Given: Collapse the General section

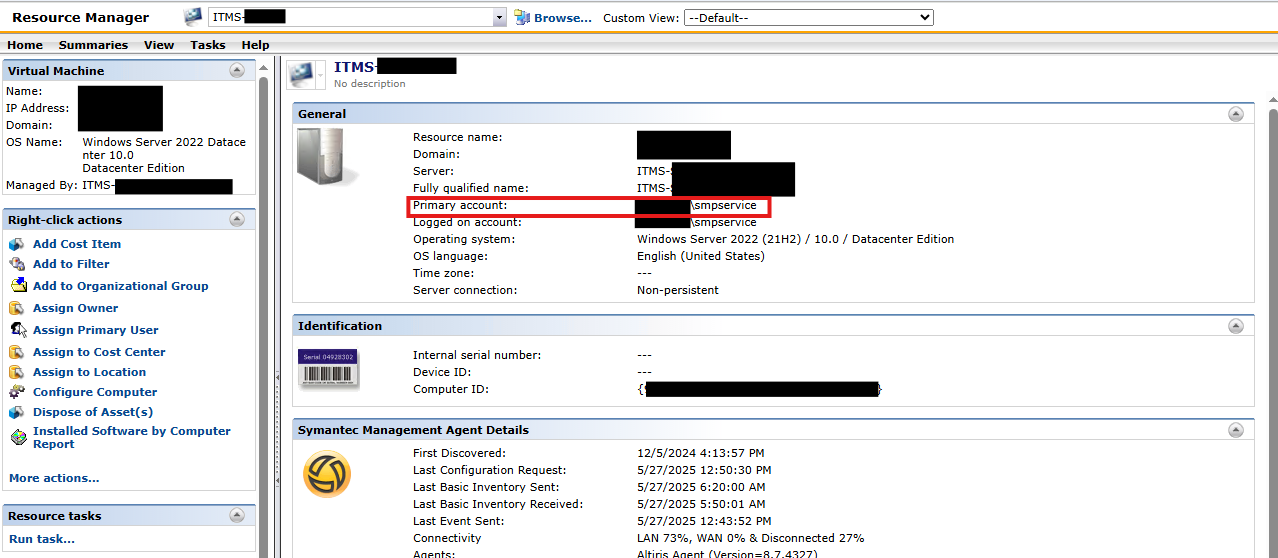Looking at the screenshot, I should click(x=1235, y=114).
